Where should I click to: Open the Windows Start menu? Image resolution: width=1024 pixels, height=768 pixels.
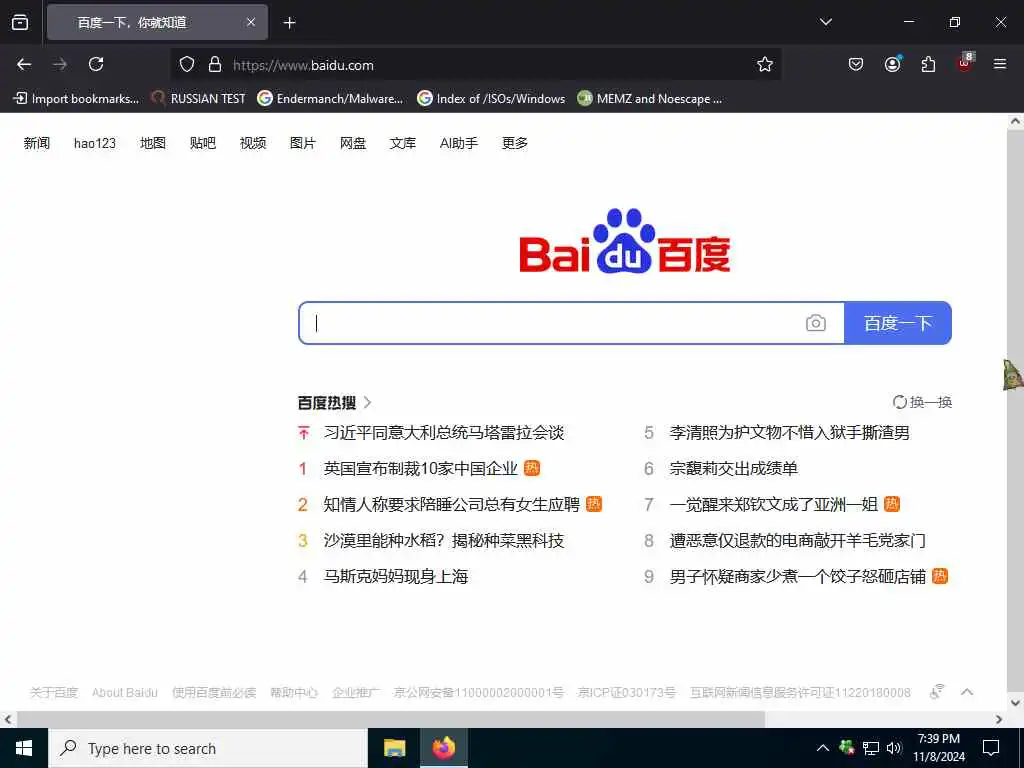24,748
